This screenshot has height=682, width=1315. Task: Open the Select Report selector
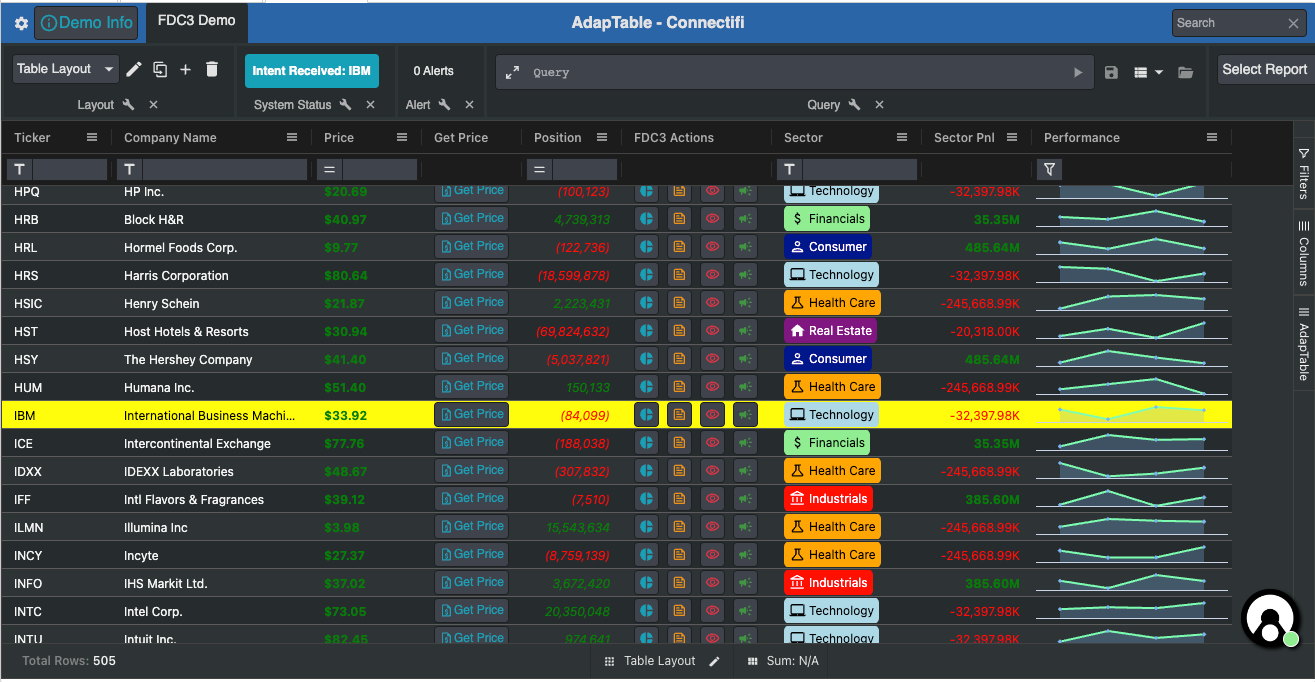pyautogui.click(x=1264, y=69)
